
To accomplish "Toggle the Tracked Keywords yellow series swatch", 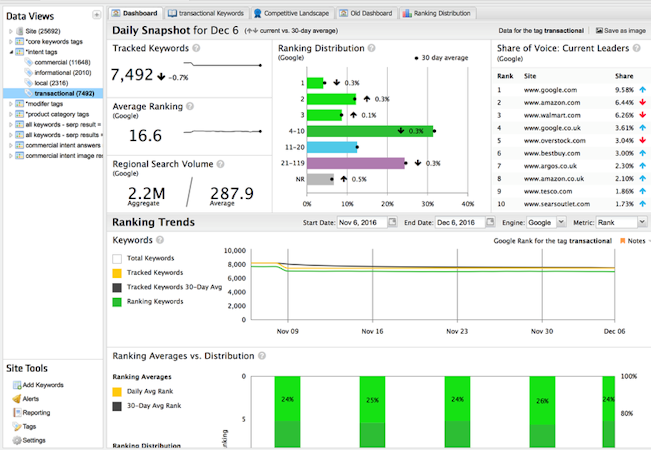I will [117, 273].
